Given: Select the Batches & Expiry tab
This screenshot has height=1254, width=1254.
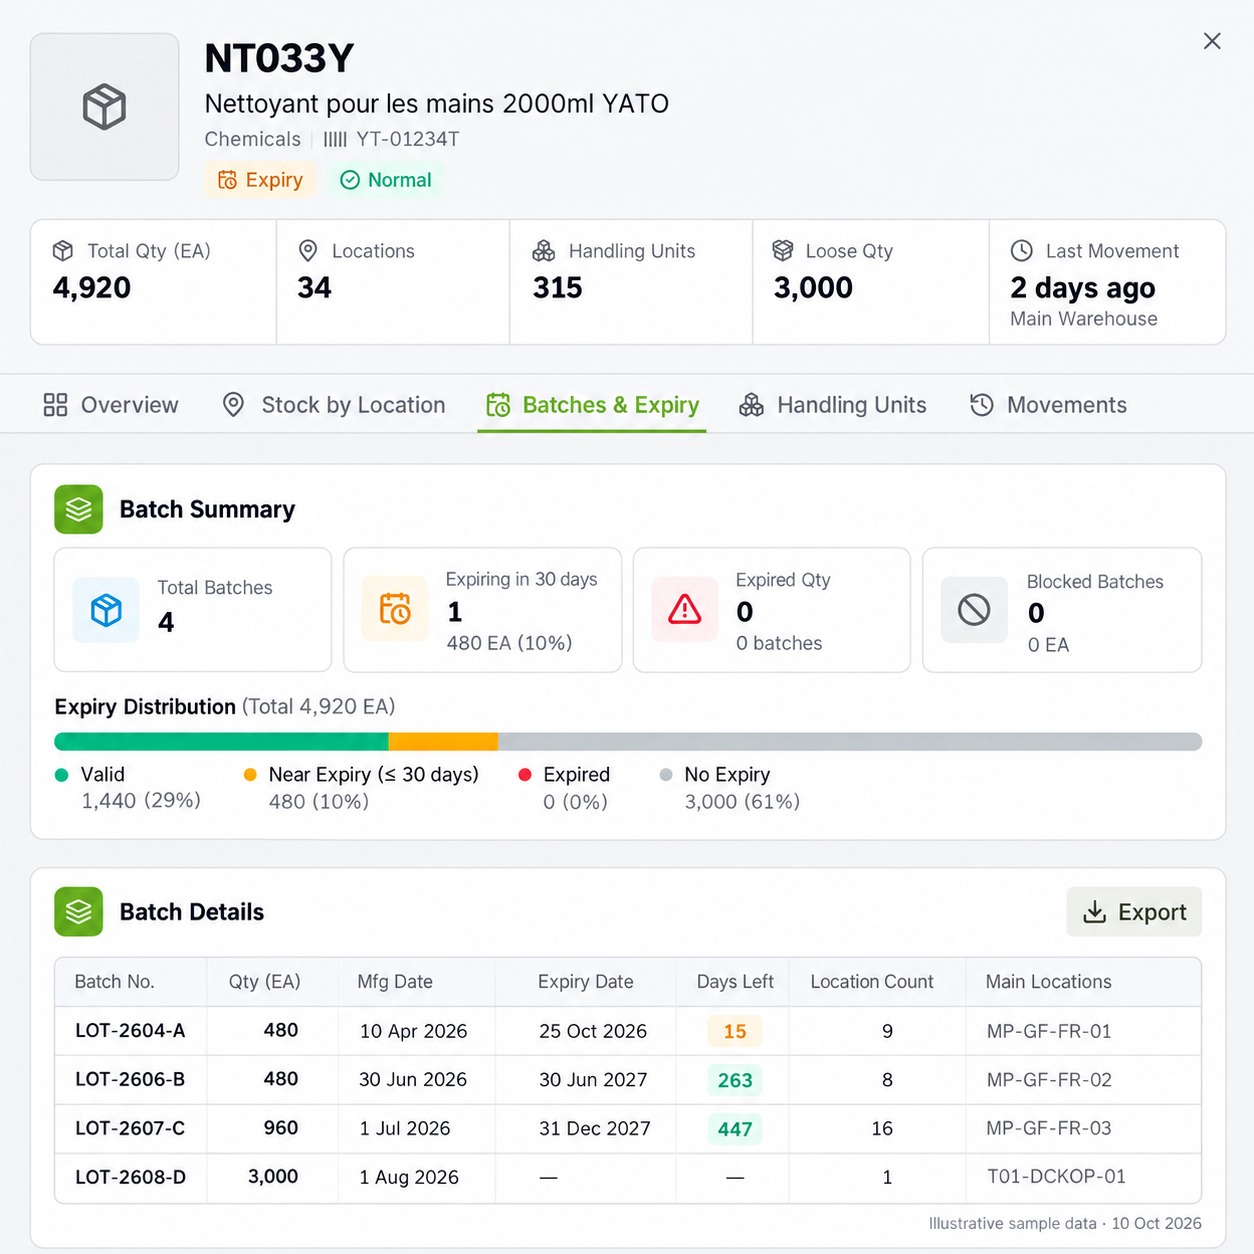Looking at the screenshot, I should coord(592,405).
